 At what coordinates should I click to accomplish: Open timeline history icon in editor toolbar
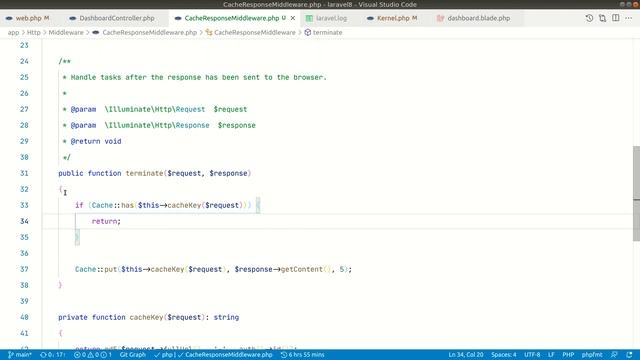click(x=589, y=18)
